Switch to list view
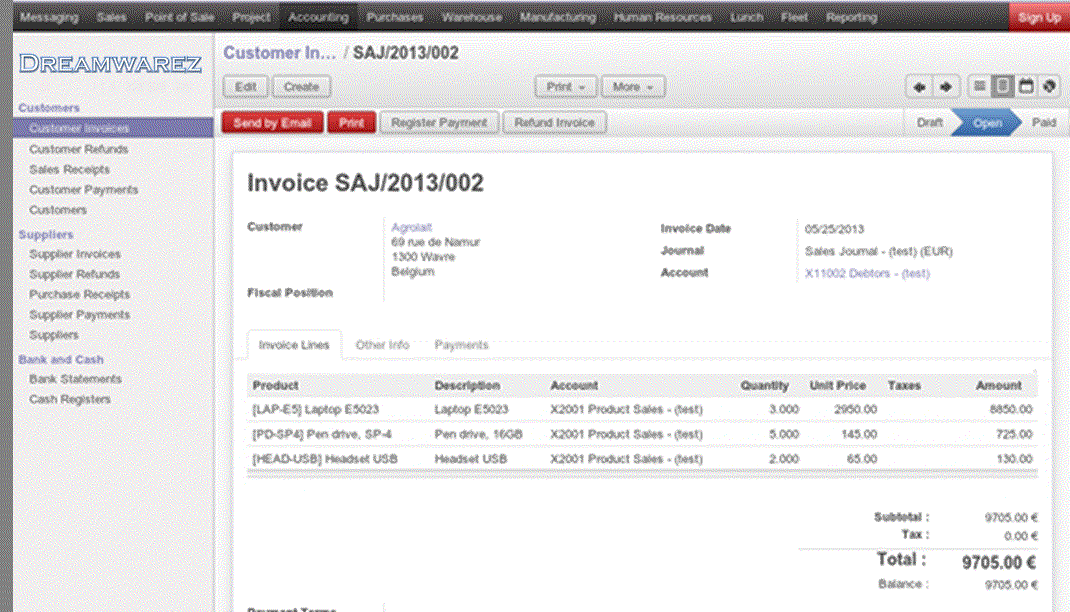Image resolution: width=1070 pixels, height=612 pixels. [978, 86]
